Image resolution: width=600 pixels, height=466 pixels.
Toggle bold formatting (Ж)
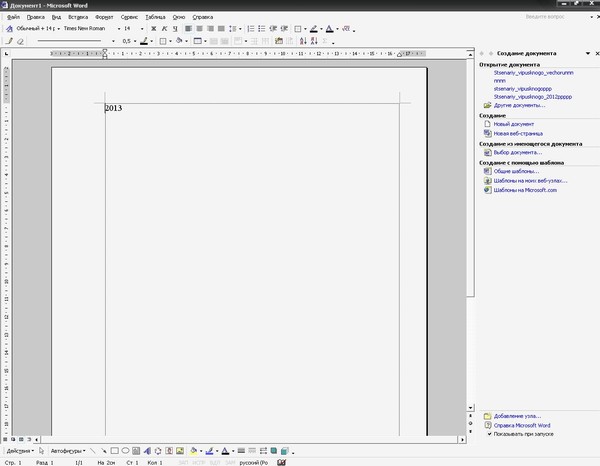153,29
